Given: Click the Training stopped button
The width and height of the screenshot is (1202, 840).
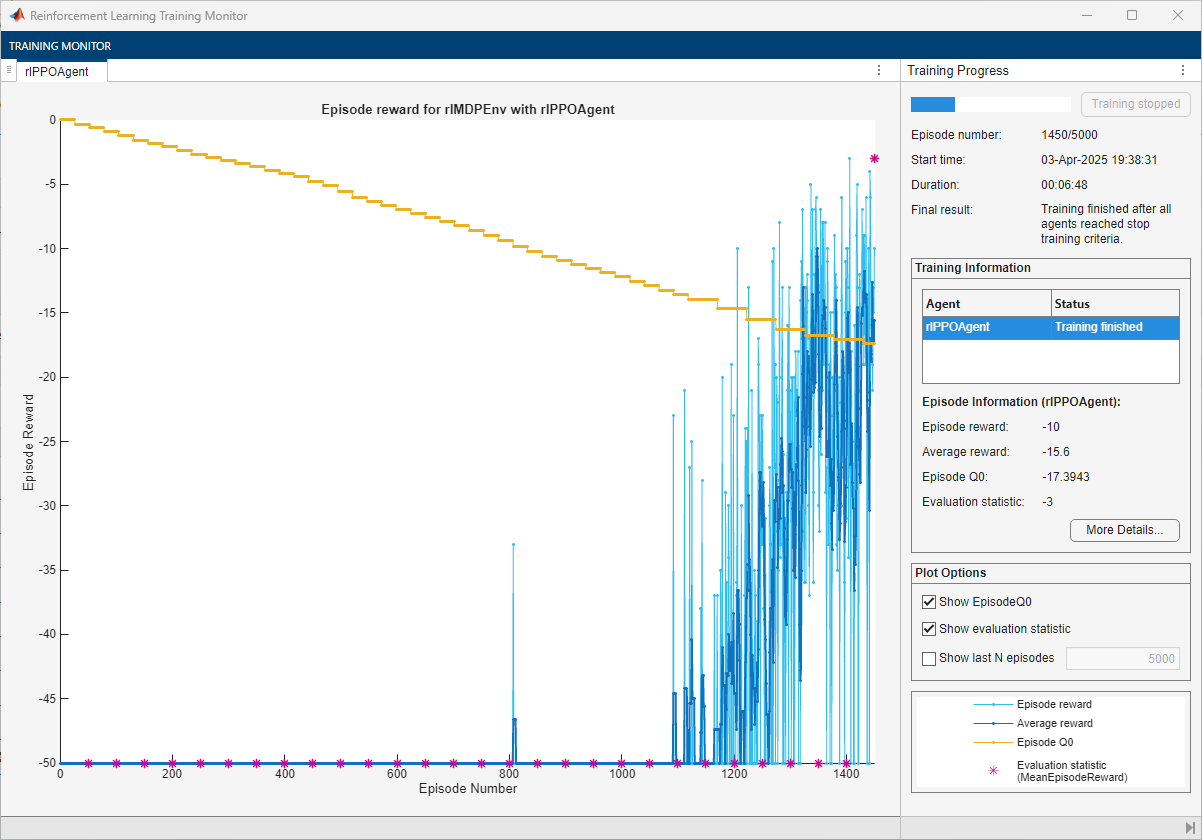Looking at the screenshot, I should [1135, 104].
